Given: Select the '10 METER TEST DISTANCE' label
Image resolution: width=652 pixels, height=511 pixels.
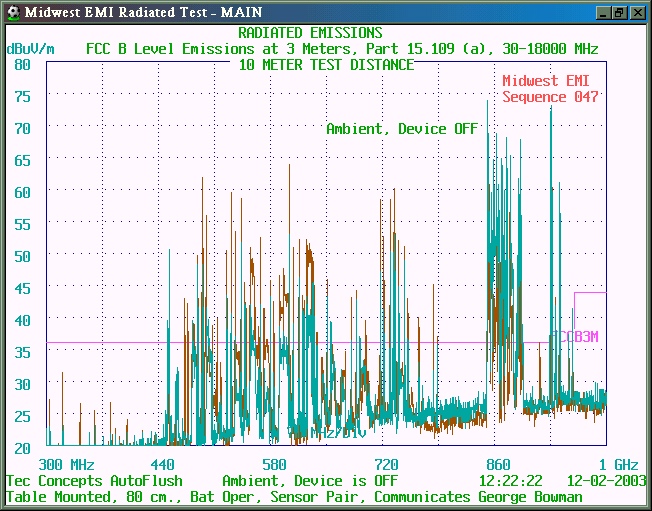Looking at the screenshot, I should pyautogui.click(x=326, y=65).
